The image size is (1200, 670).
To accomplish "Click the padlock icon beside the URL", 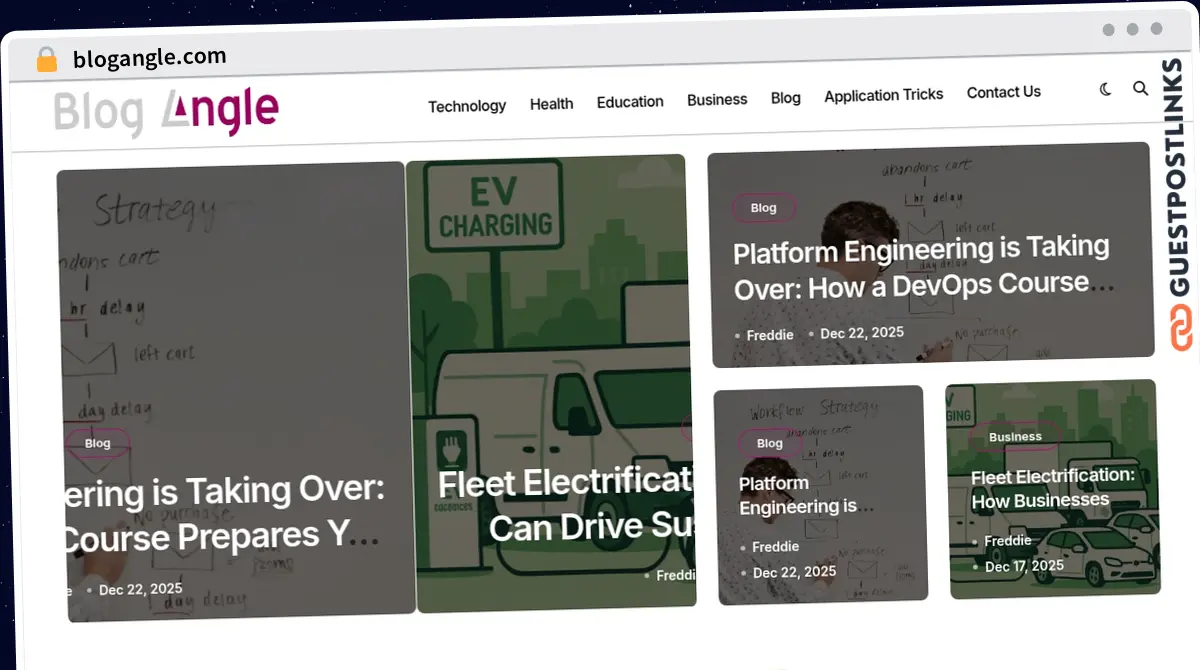I will (46, 60).
